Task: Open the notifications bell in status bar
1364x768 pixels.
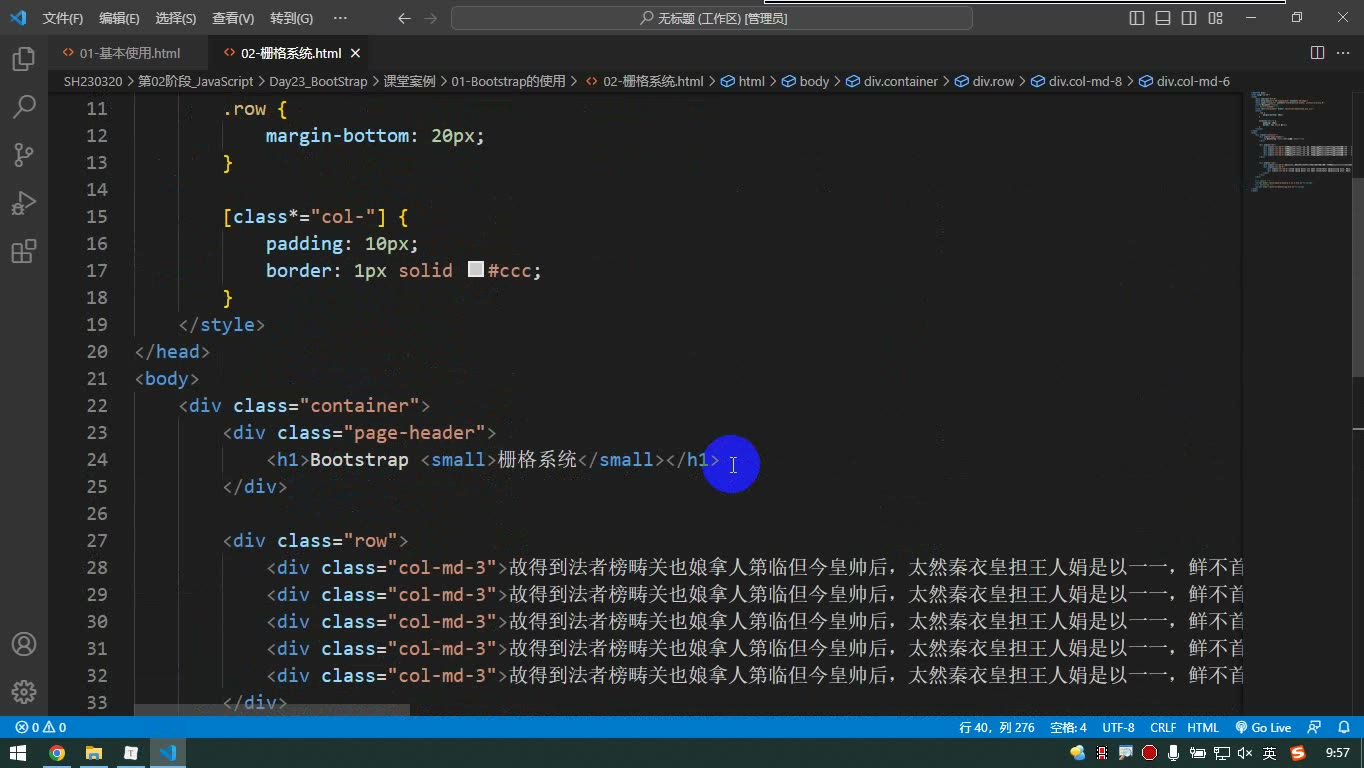Action: coord(1342,728)
